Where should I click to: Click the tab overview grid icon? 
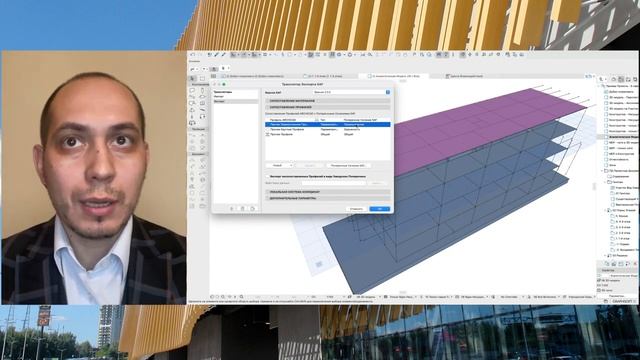coord(213,76)
